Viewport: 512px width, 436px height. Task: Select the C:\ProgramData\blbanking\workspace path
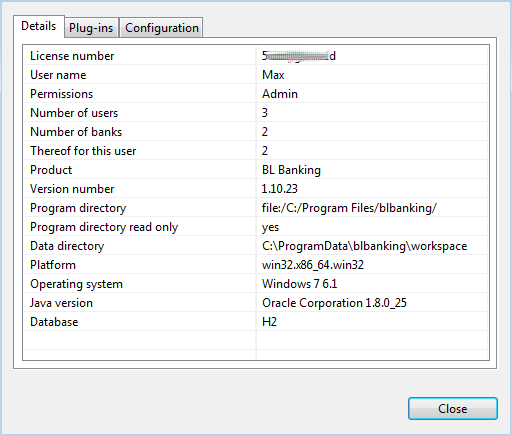click(x=364, y=246)
